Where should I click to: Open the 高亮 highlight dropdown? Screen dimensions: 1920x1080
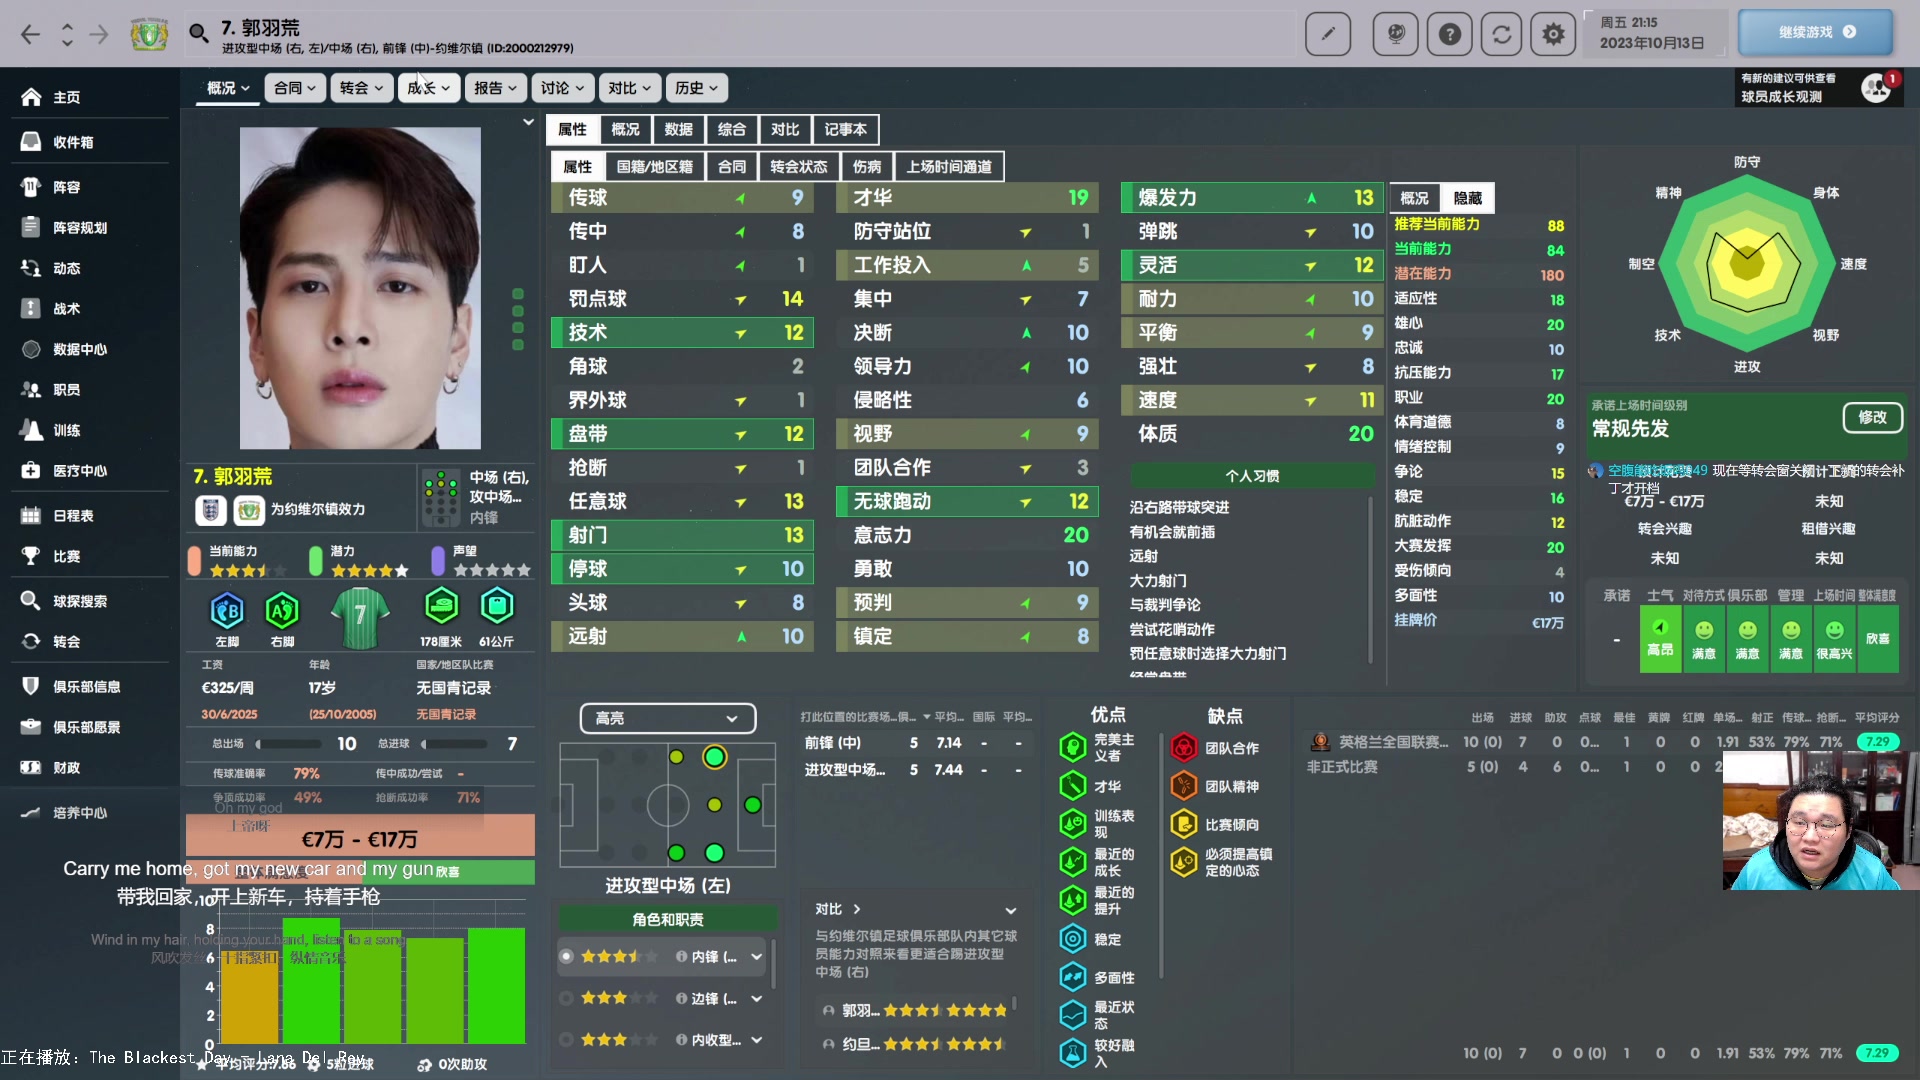click(x=667, y=718)
